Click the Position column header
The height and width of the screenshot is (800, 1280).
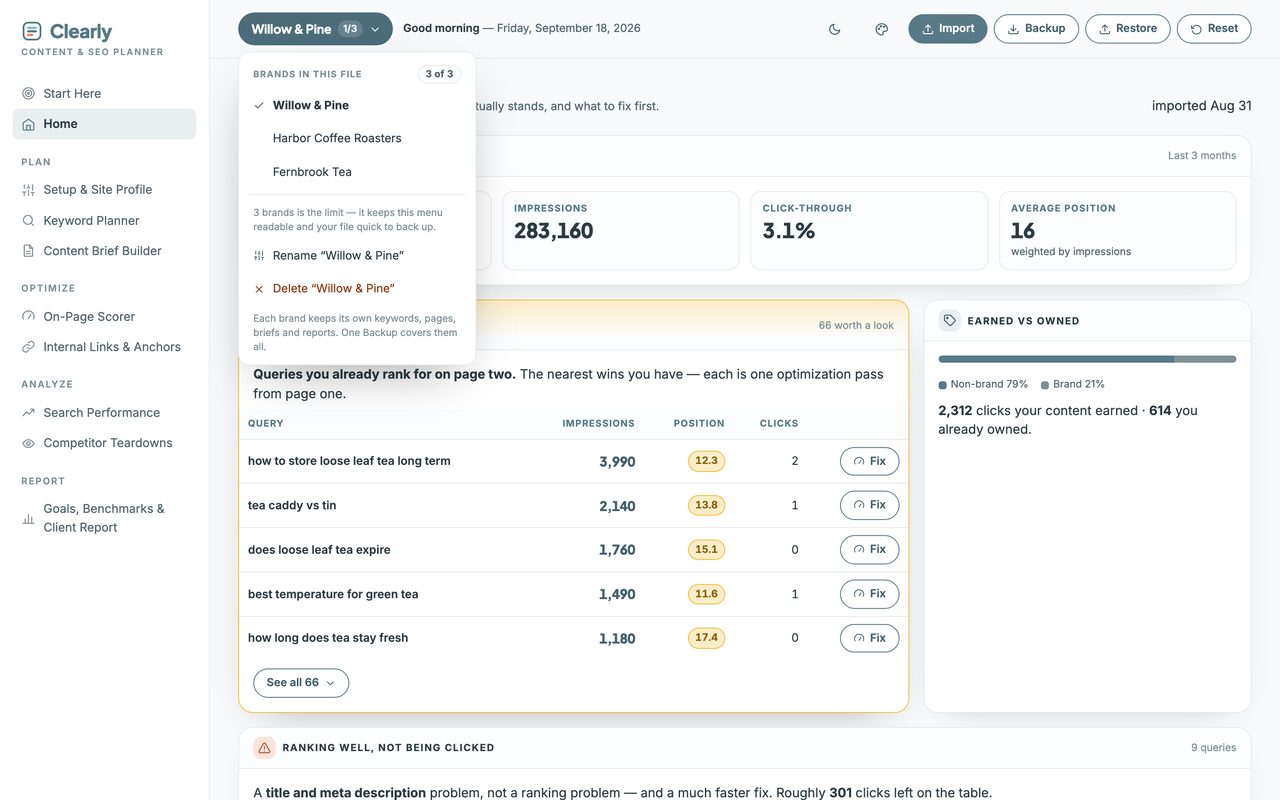tap(699, 424)
